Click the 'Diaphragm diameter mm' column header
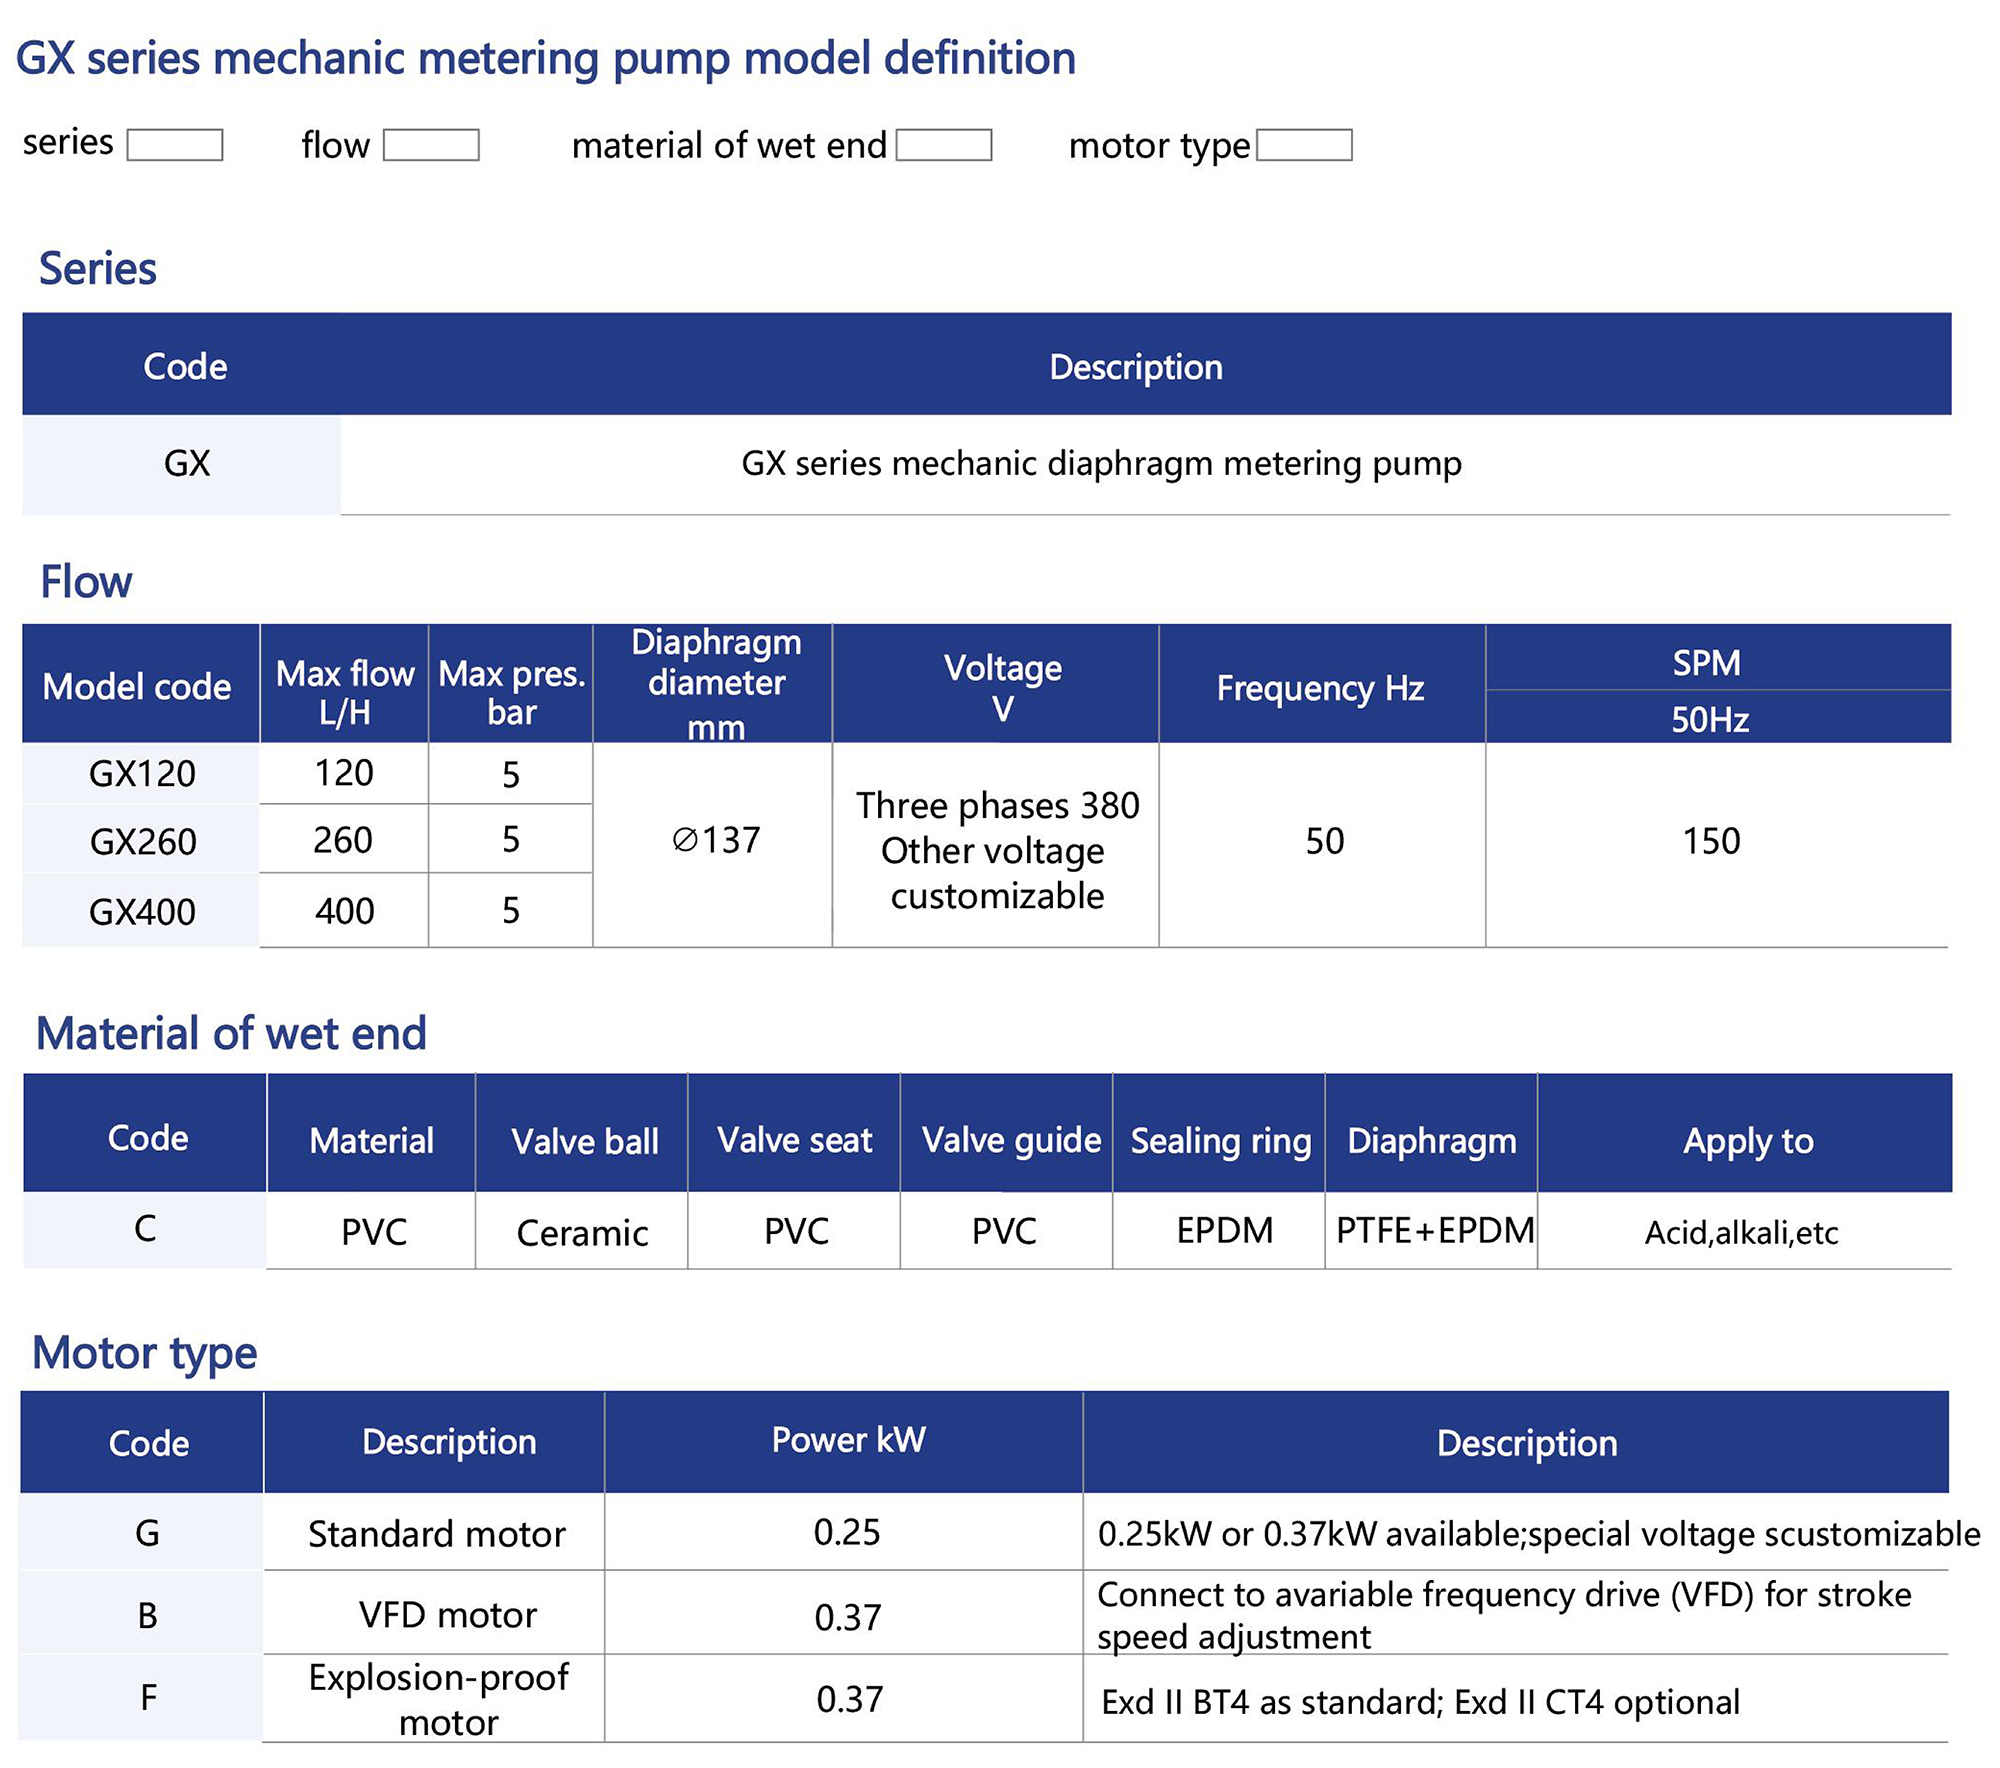 [x=716, y=684]
